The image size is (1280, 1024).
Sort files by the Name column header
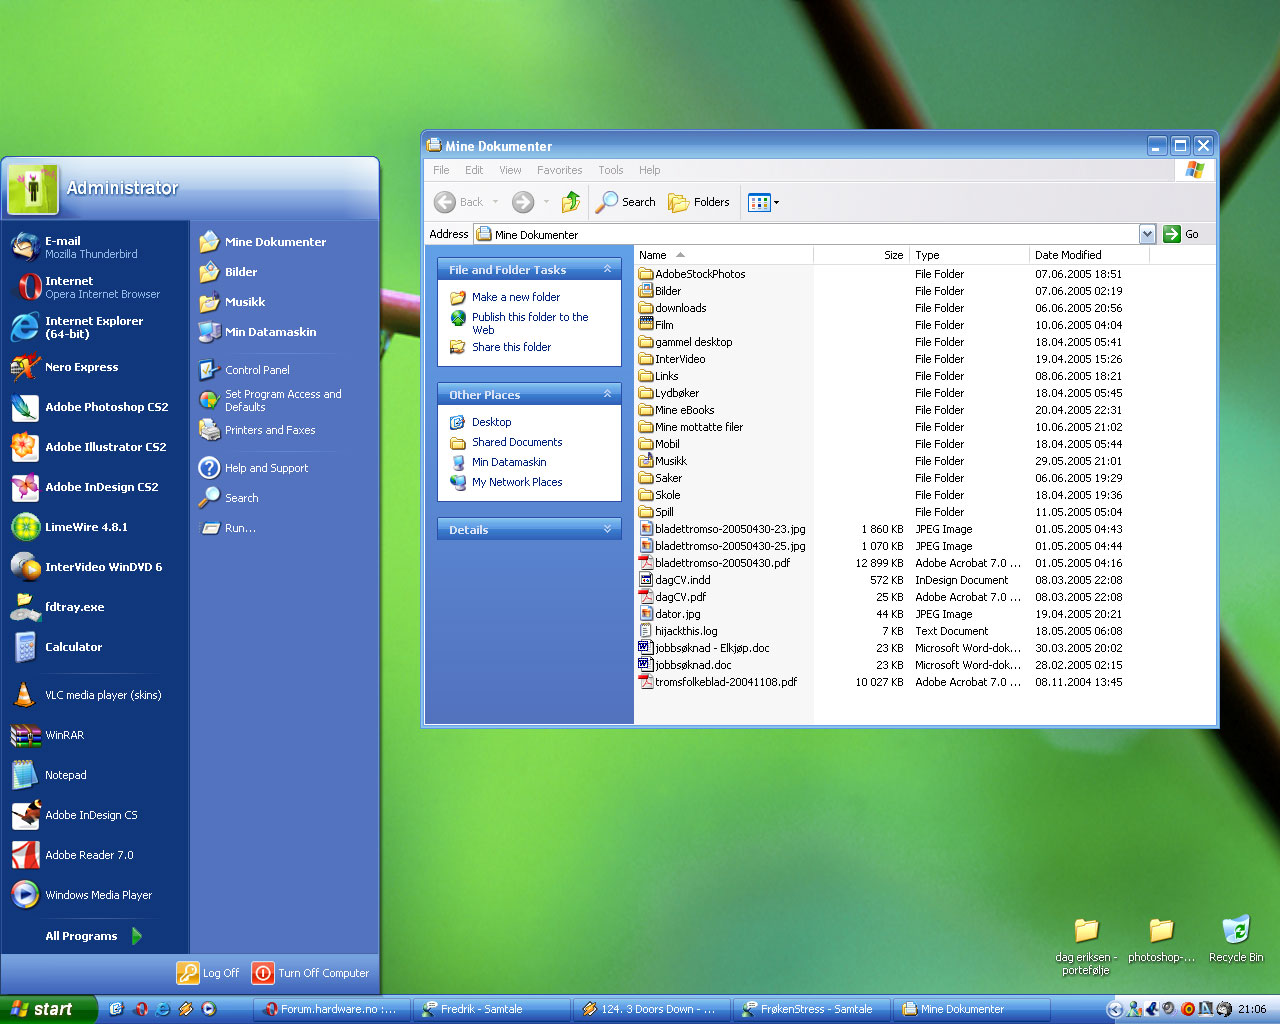point(724,255)
